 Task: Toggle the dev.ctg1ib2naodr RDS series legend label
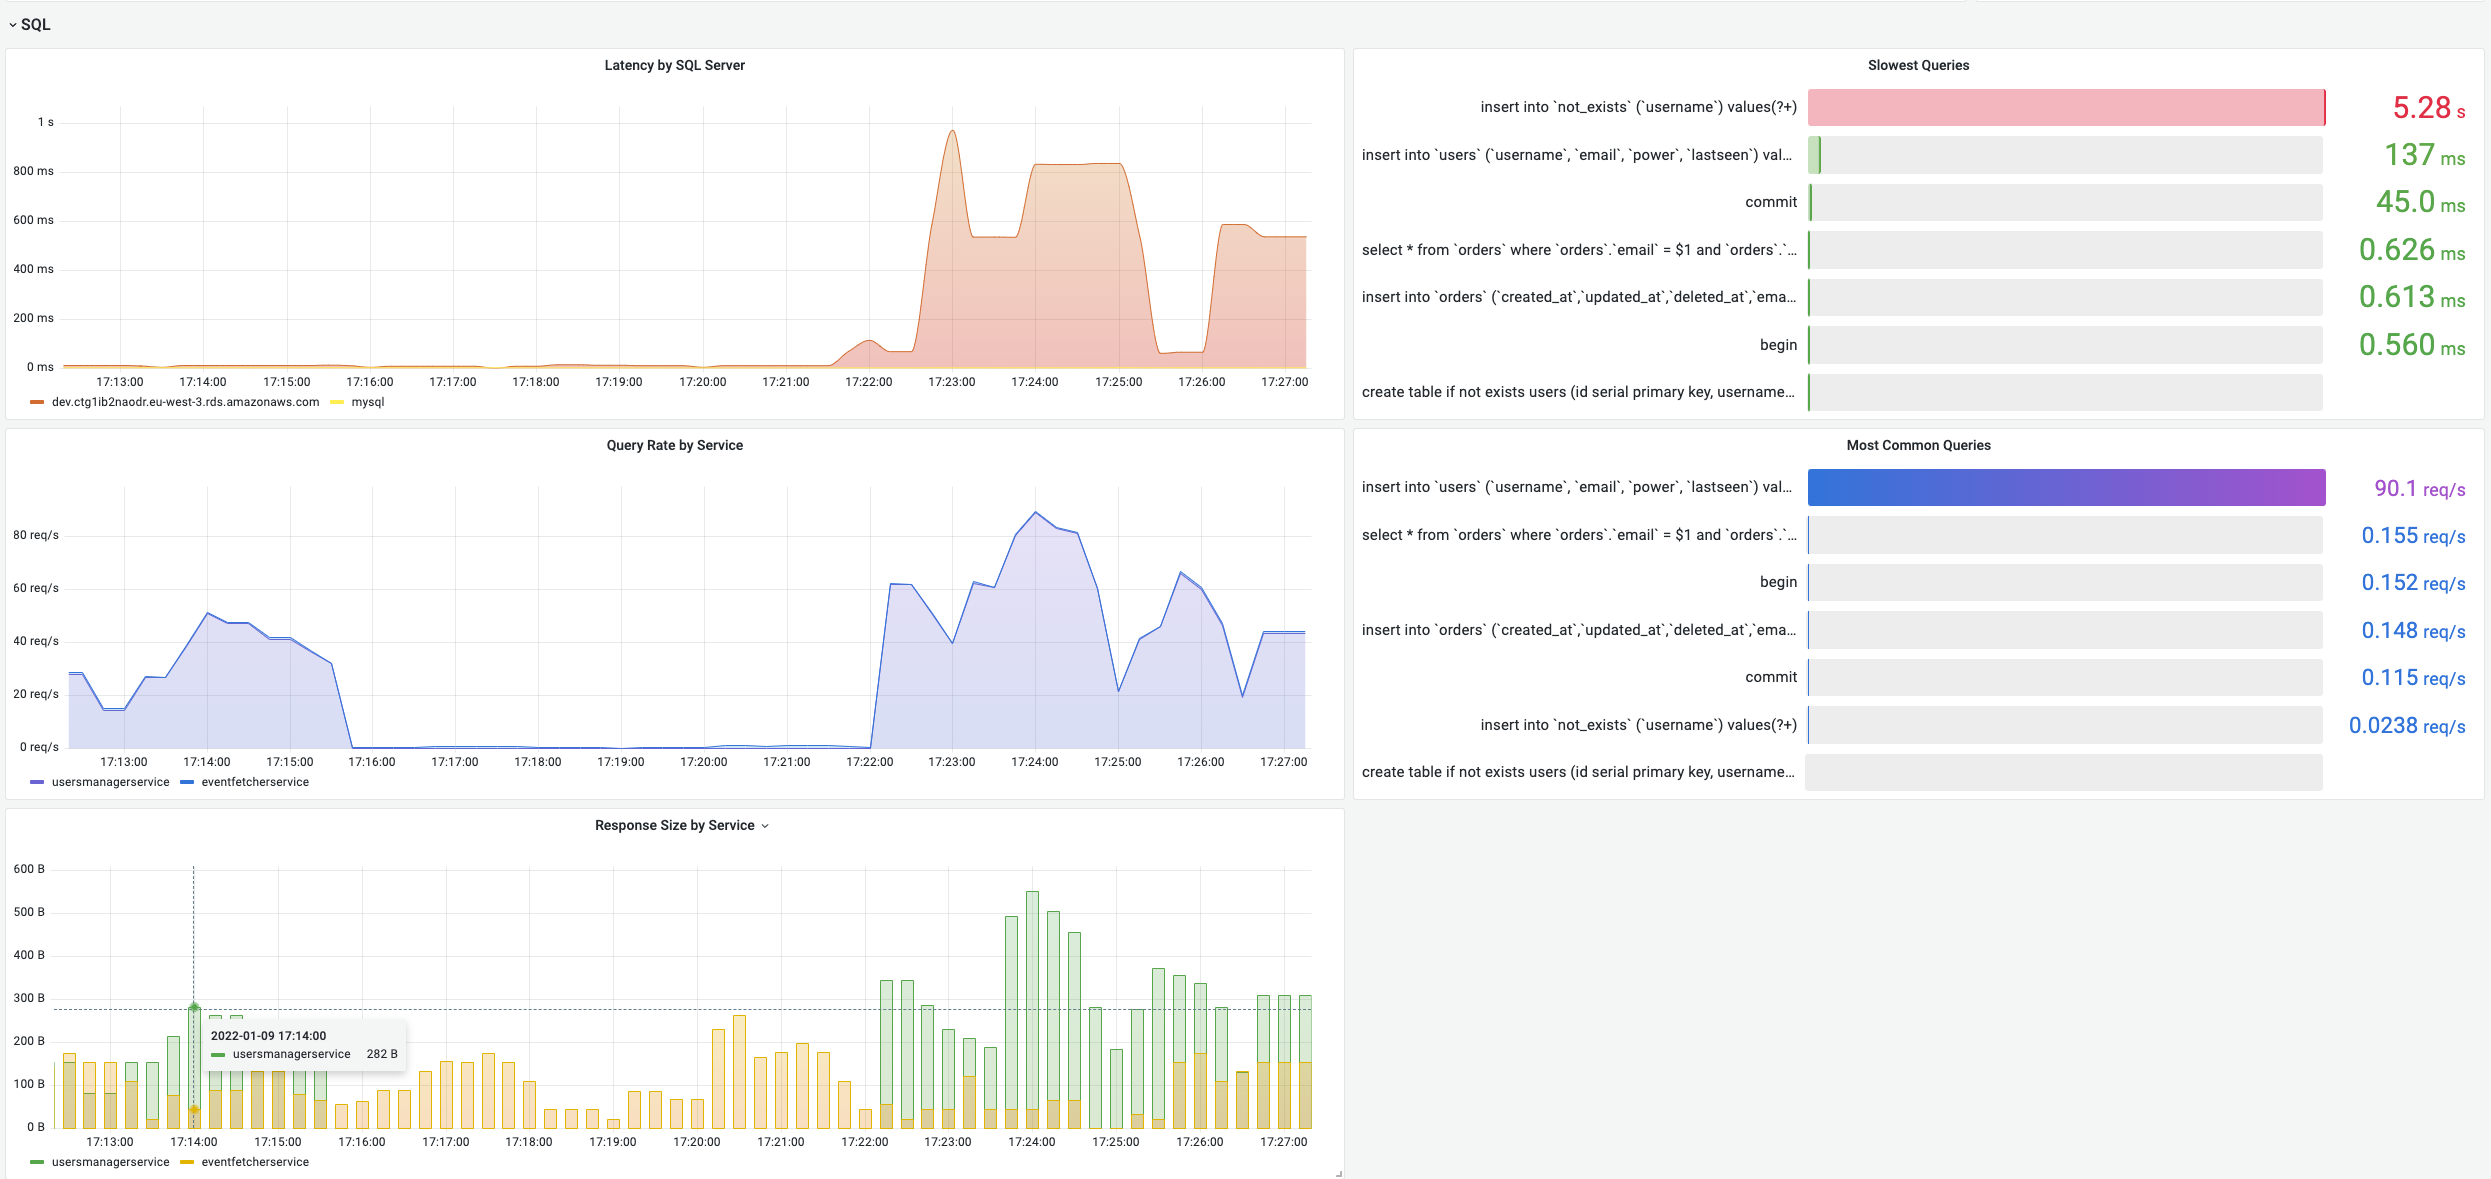coord(185,402)
